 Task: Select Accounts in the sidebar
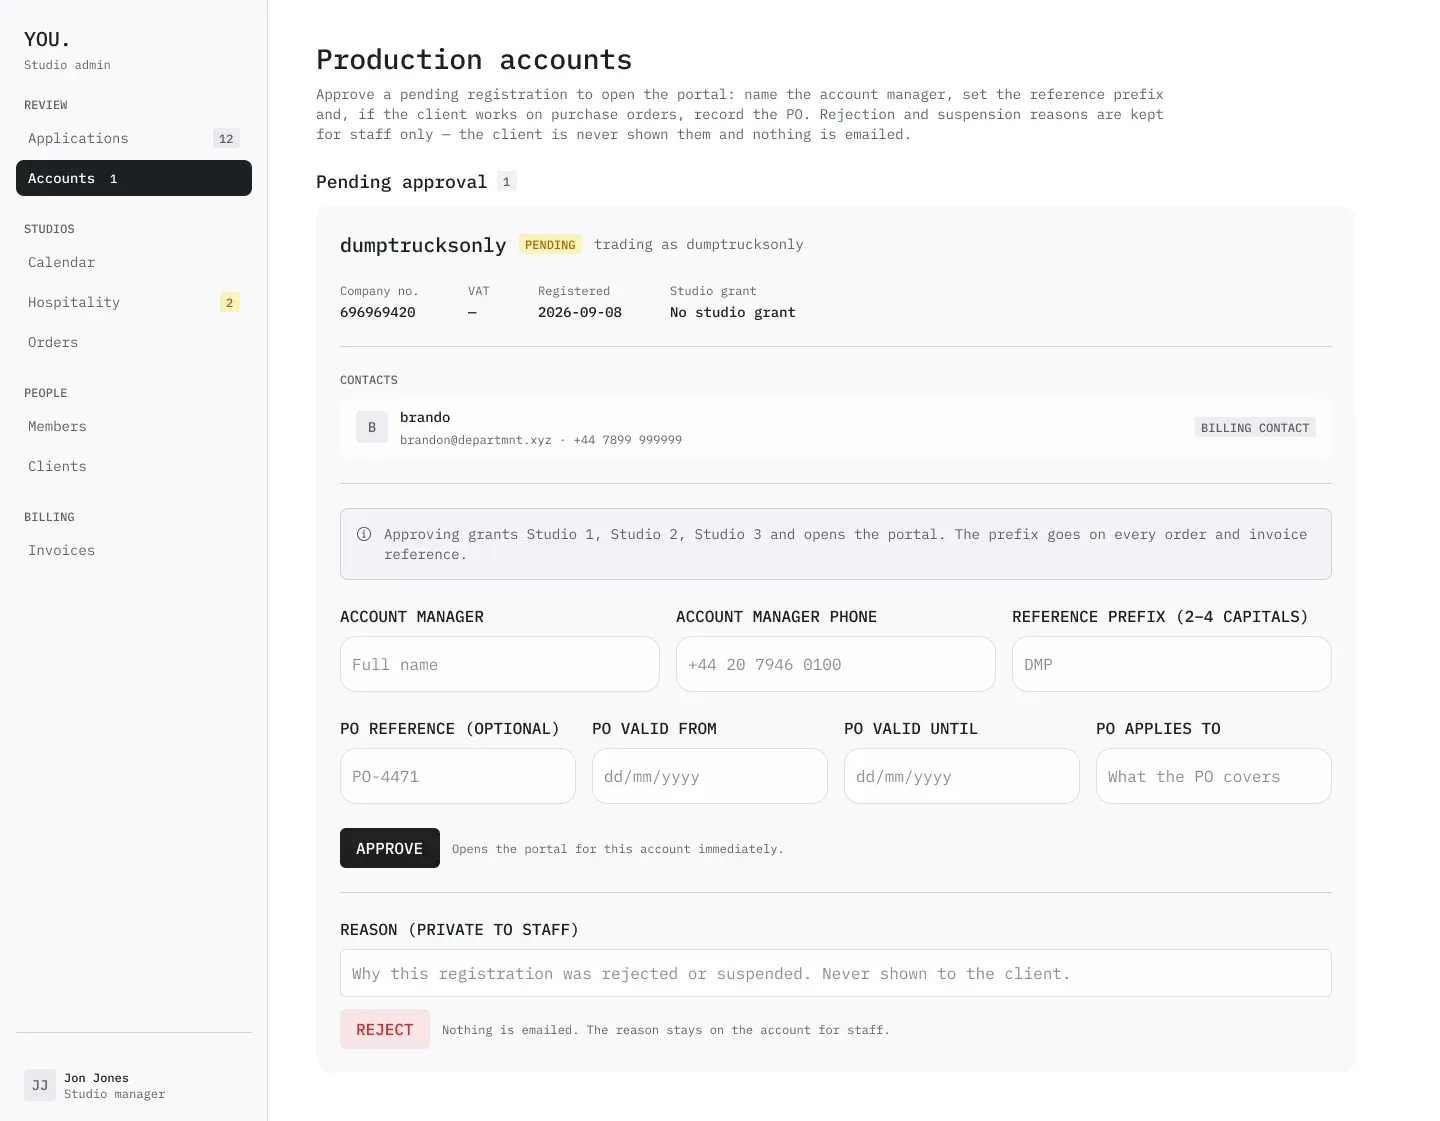[134, 178]
